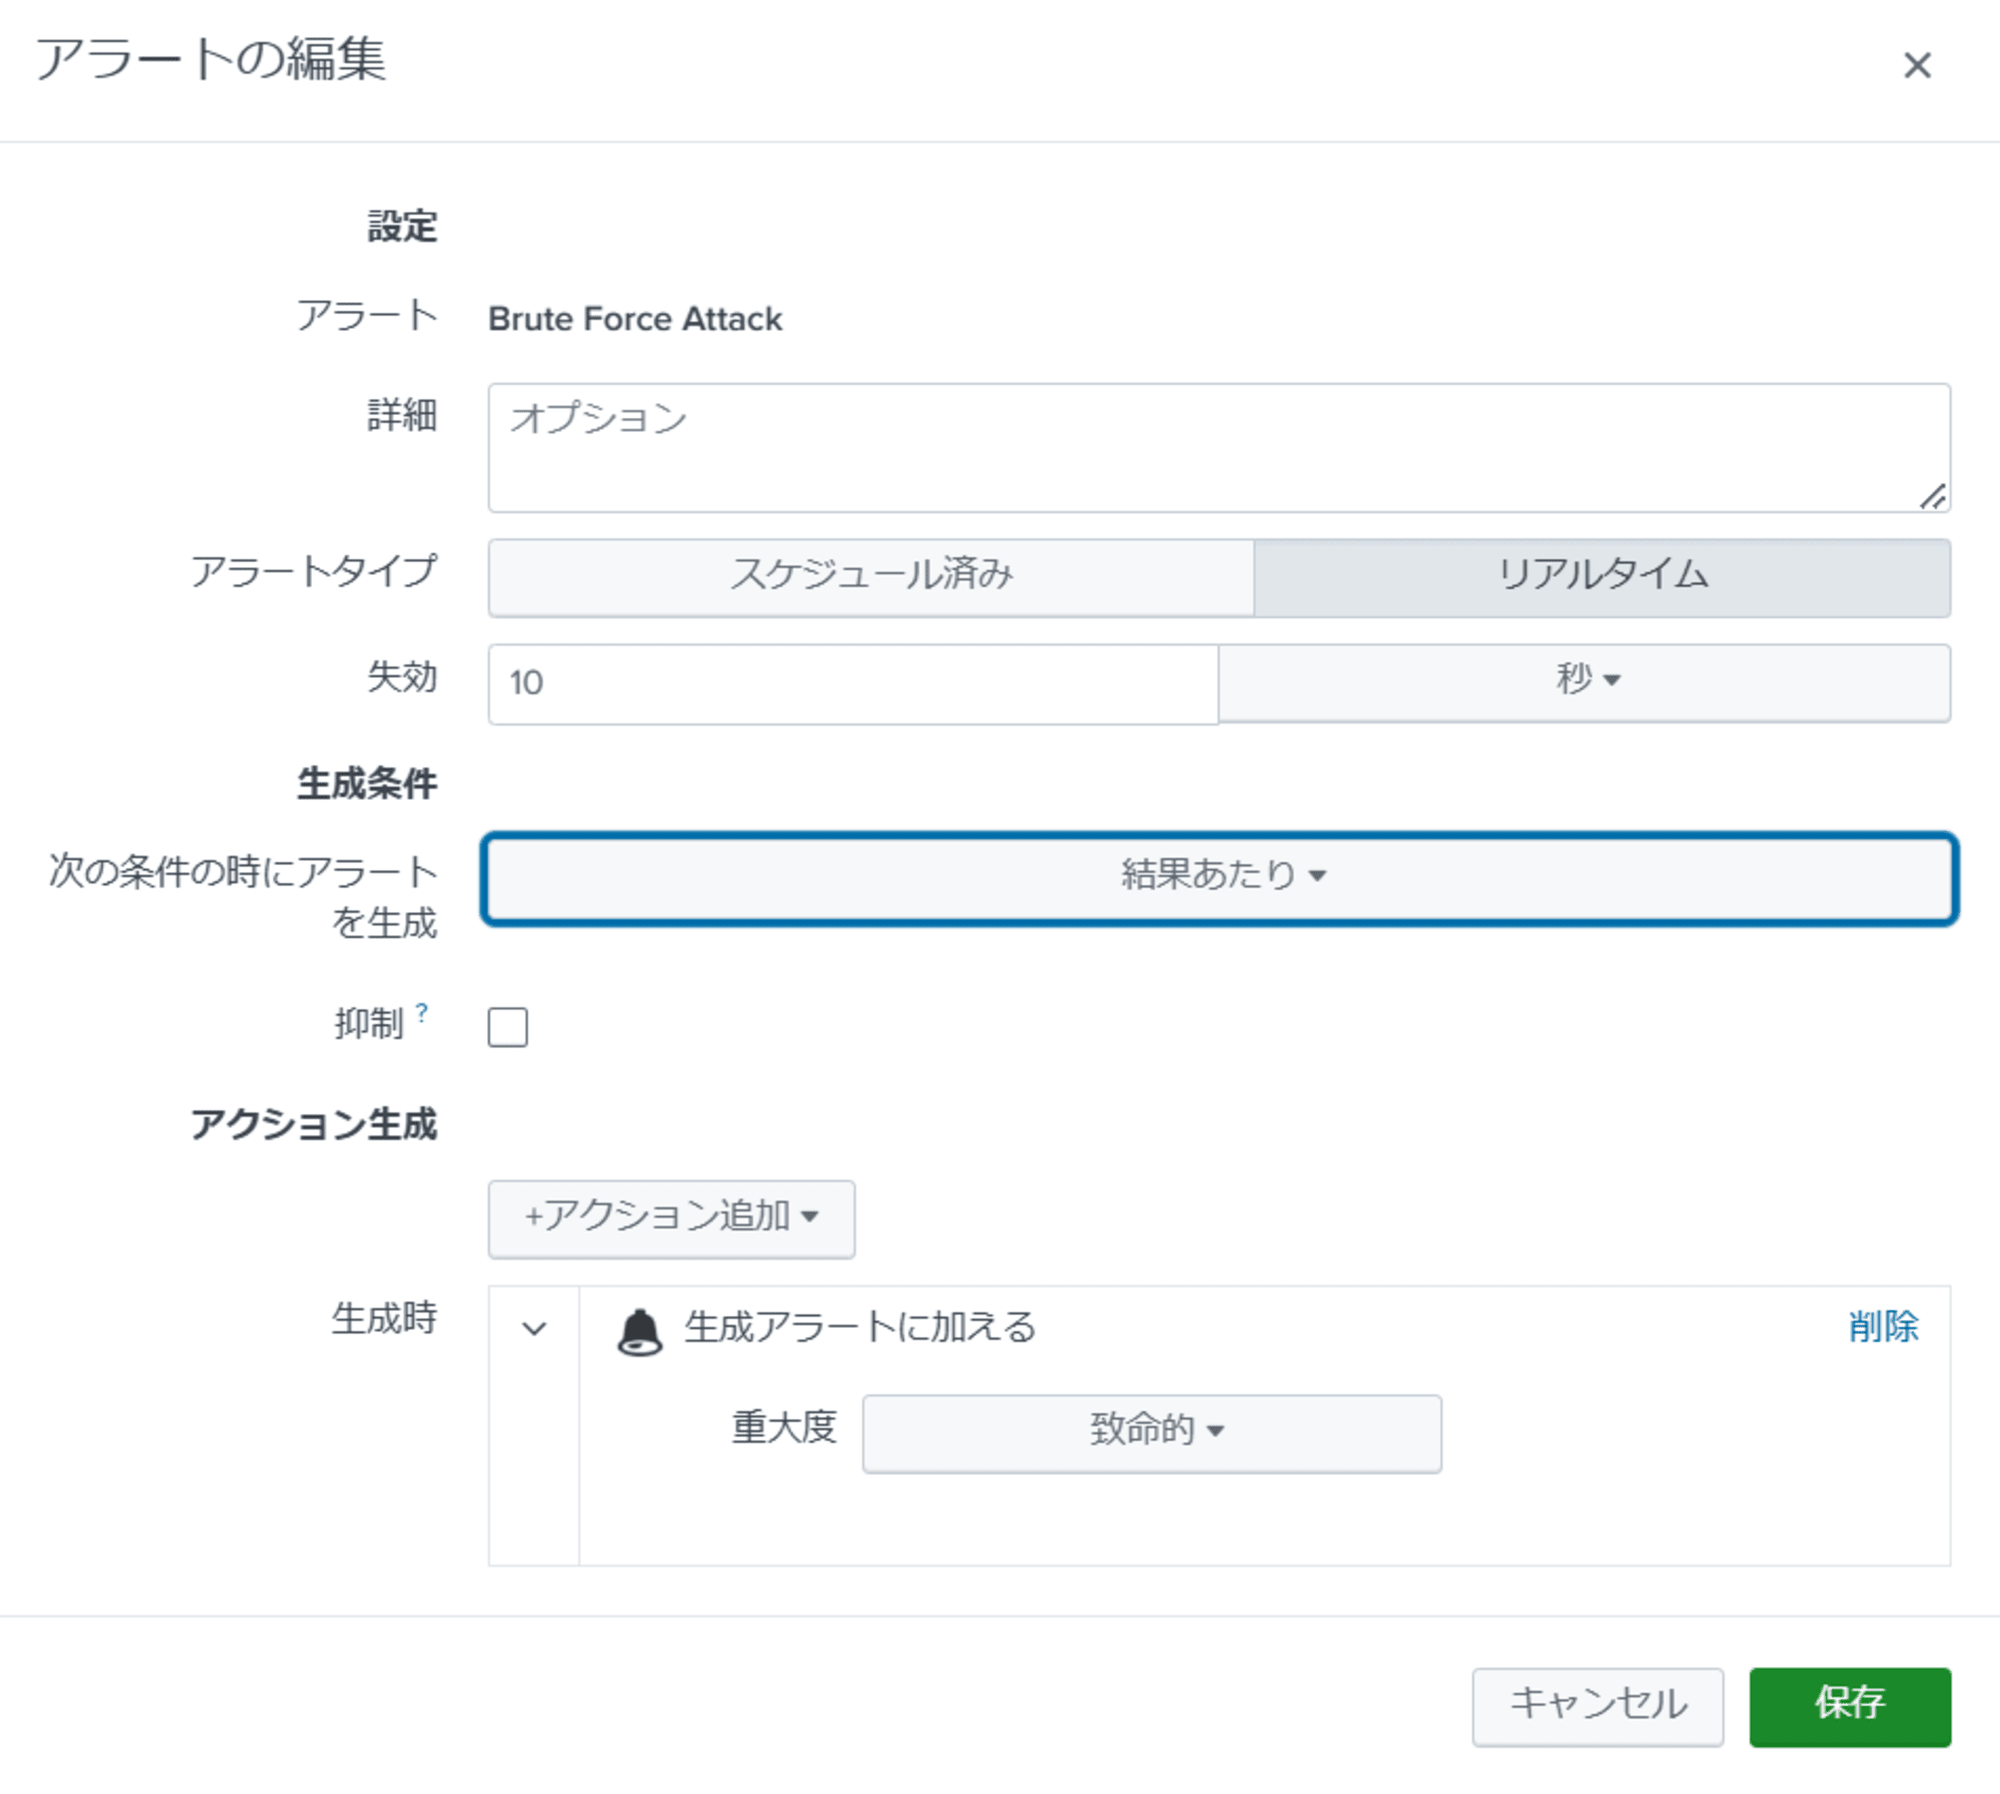Click 削除 to remove the action
2000x1794 pixels.
click(1883, 1327)
